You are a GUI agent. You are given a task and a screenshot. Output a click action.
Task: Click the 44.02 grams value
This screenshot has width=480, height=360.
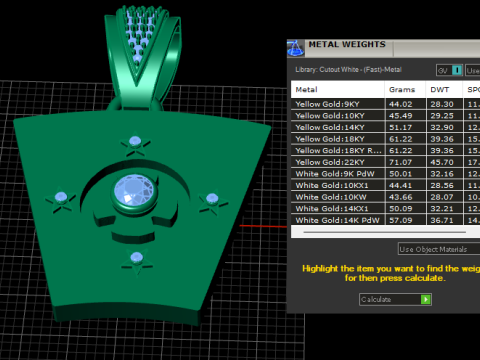[401, 104]
